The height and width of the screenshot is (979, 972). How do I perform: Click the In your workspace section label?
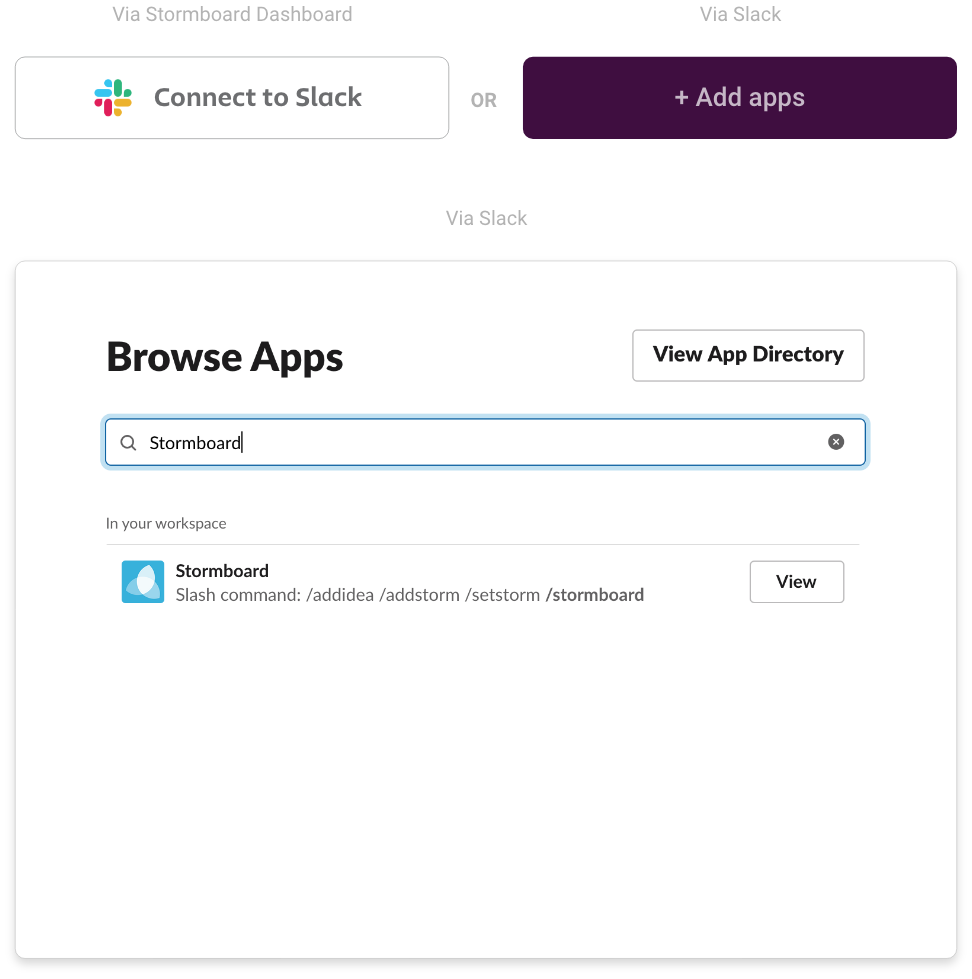click(x=166, y=523)
